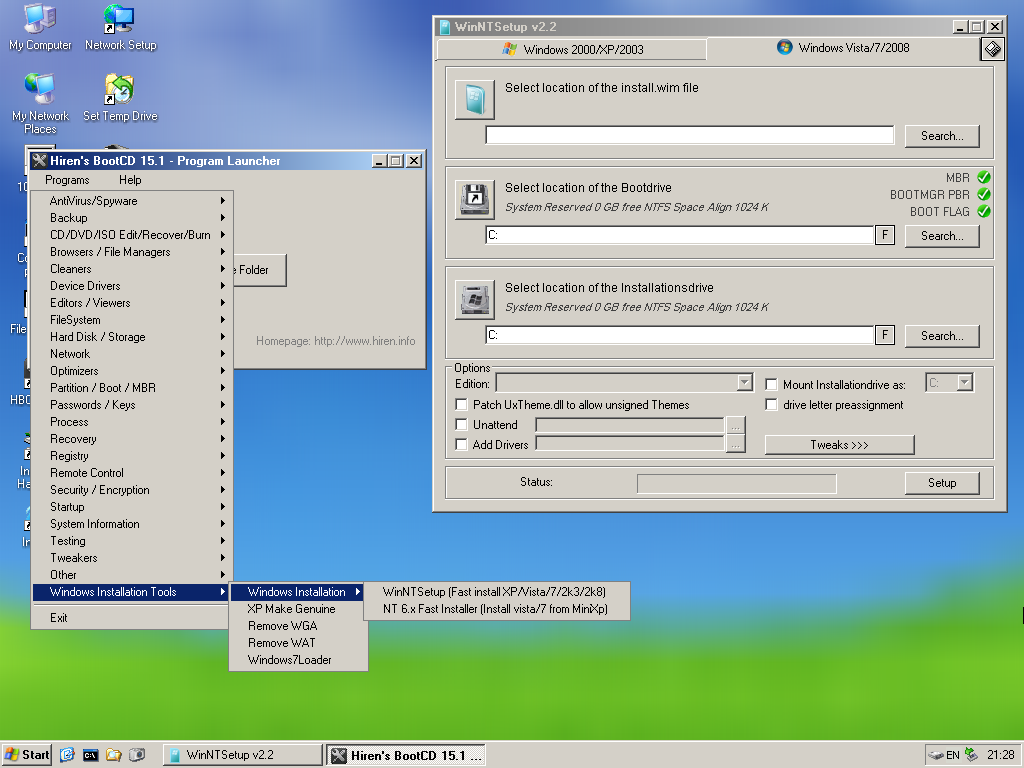Click the WinNTSetup top-right corner tool icon
Image resolution: width=1024 pixels, height=768 pixels.
click(x=991, y=49)
